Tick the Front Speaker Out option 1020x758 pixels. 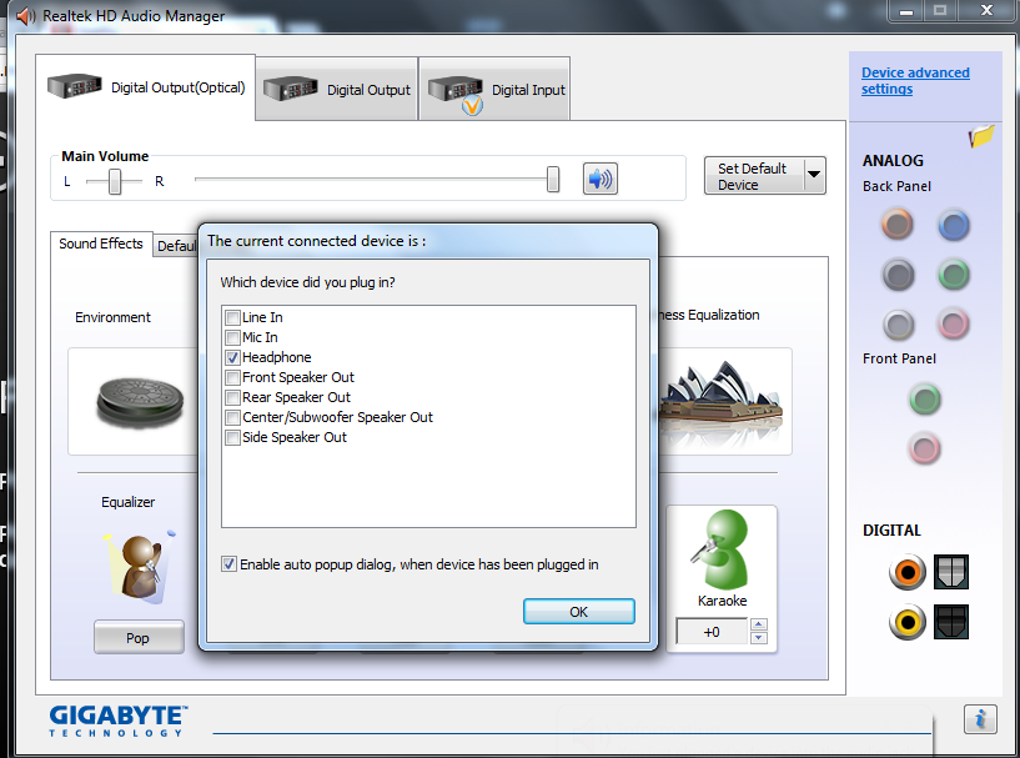point(232,377)
